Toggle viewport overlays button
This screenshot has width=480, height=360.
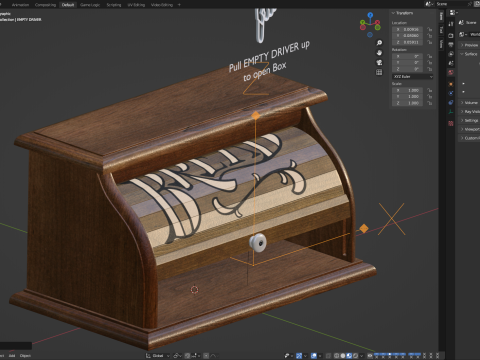point(314,356)
